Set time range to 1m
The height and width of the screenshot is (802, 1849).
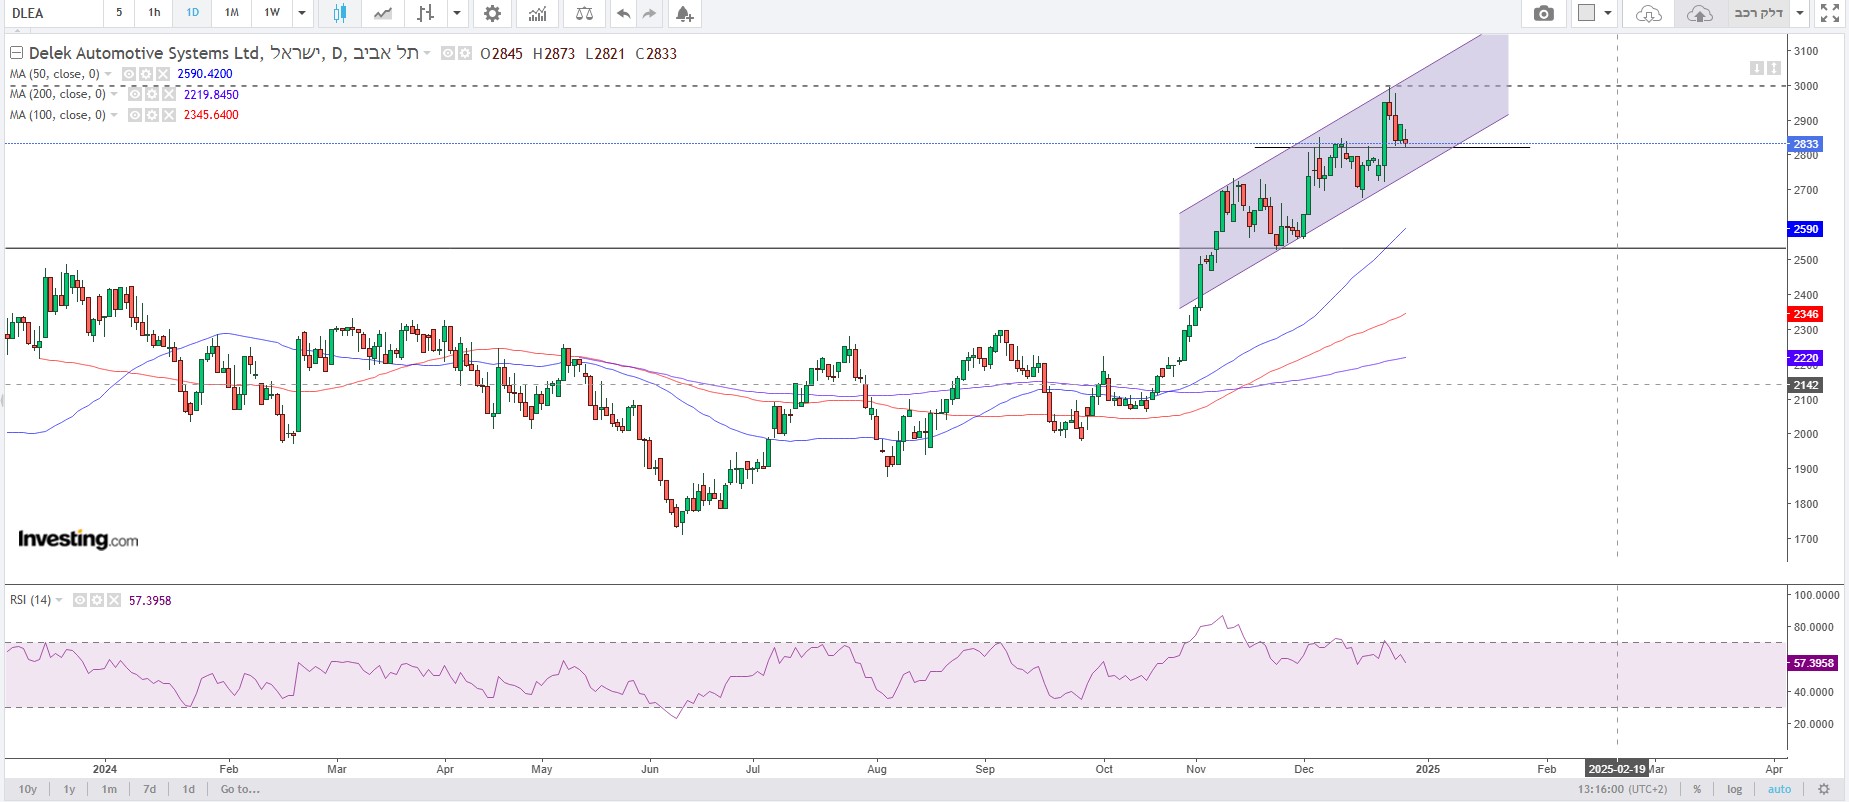point(109,789)
